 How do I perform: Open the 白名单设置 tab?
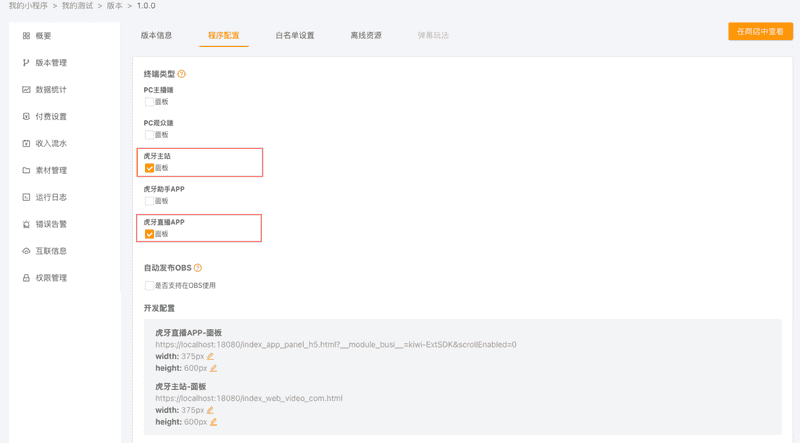pyautogui.click(x=295, y=35)
